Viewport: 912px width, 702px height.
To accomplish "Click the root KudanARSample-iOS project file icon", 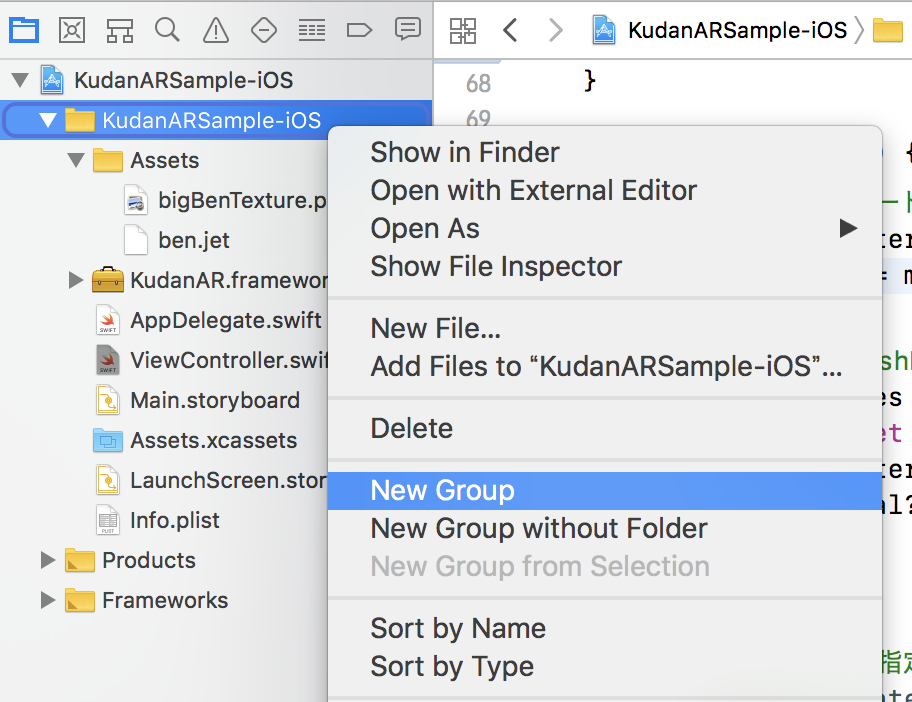I will (x=52, y=80).
